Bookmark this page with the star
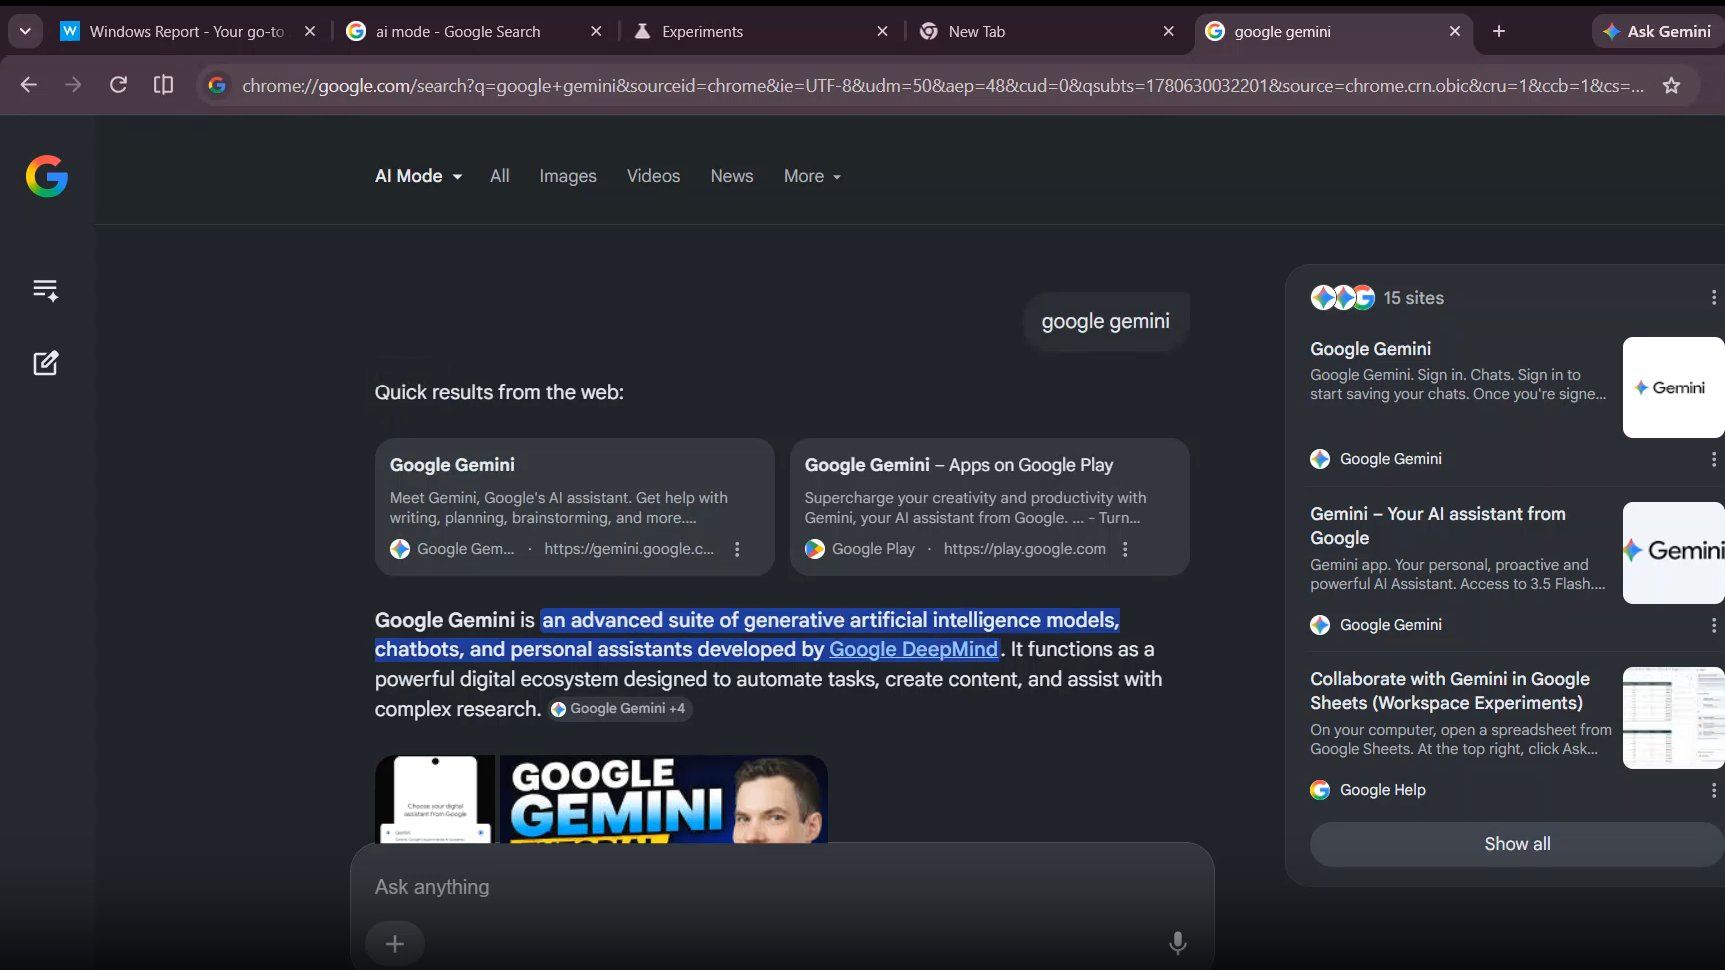 (x=1671, y=86)
